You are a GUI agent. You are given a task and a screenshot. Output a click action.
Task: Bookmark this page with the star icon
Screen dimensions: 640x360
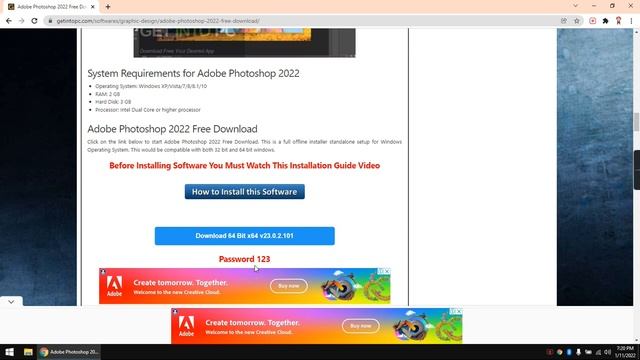576,21
